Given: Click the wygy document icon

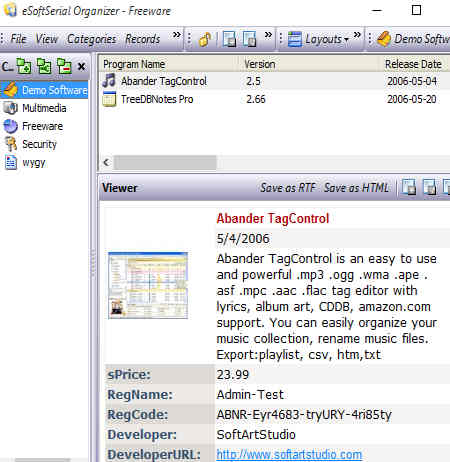Looking at the screenshot, I should point(11,163).
